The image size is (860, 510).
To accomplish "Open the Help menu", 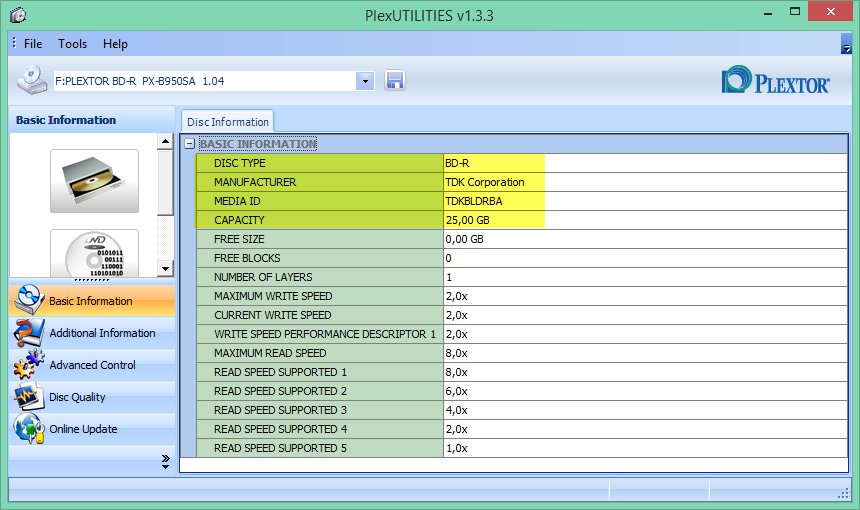I will point(115,44).
